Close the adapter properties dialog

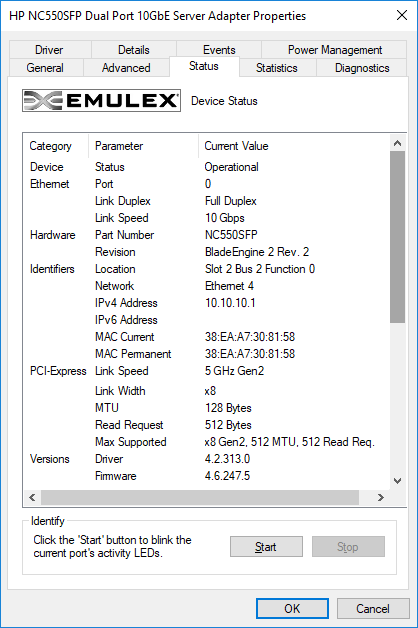[402, 16]
